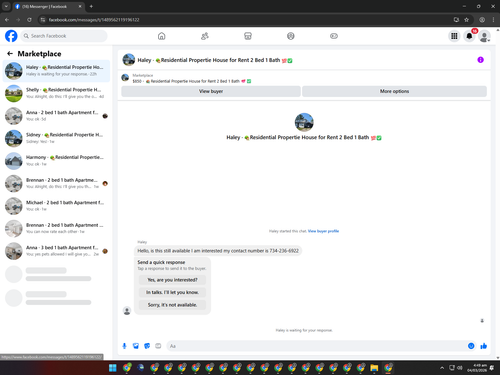Image resolution: width=500 pixels, height=375 pixels.
Task: Open the Marketplace storefront icon in top nav
Action: point(248,36)
